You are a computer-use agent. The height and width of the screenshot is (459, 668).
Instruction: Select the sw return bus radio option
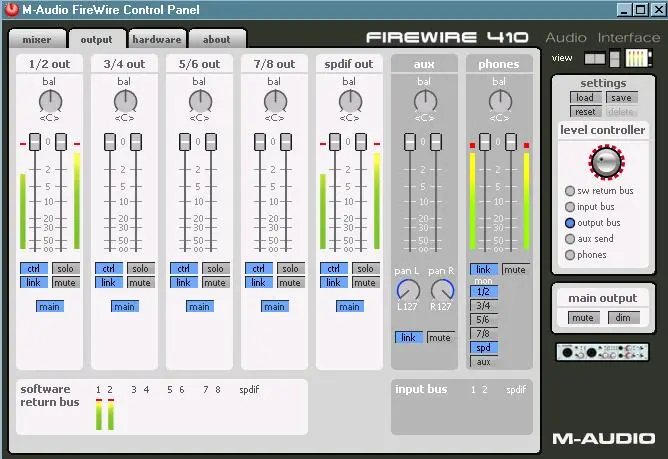point(570,191)
